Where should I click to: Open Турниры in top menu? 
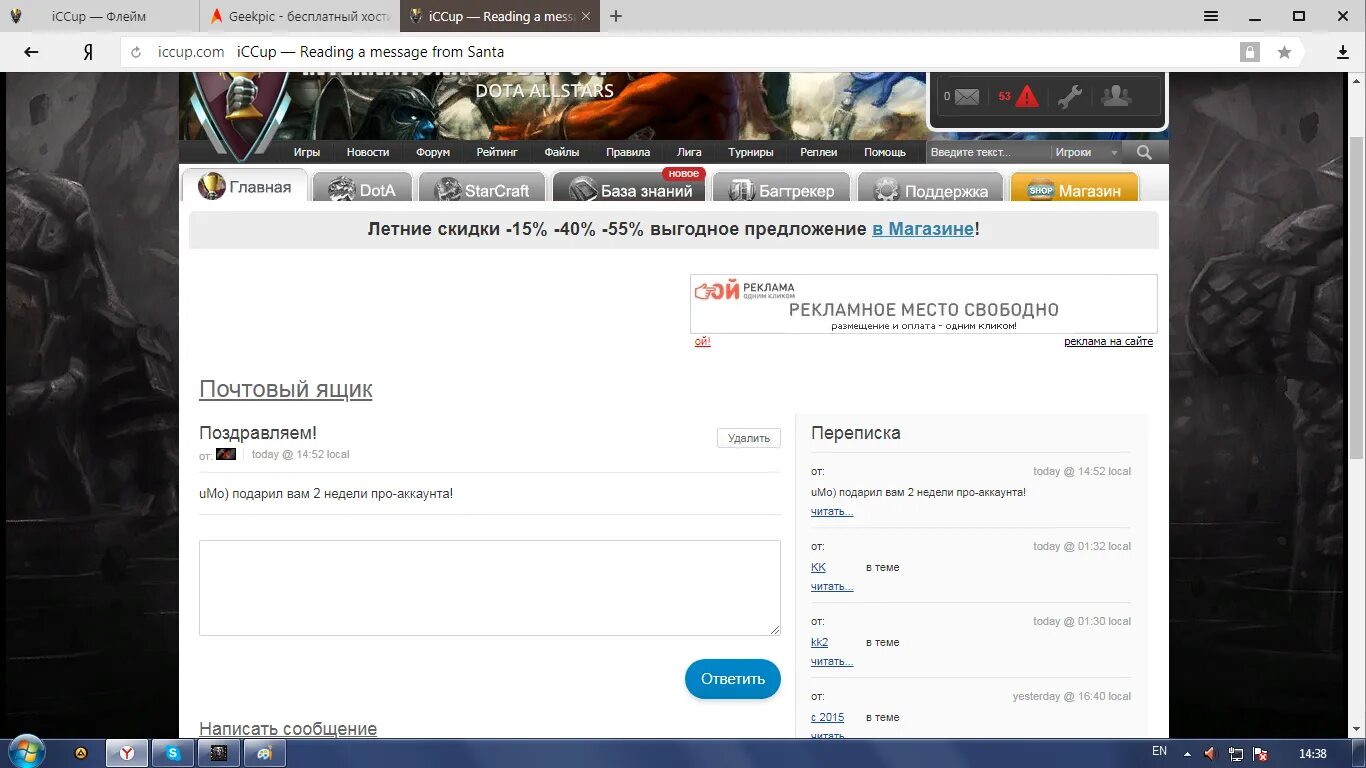click(751, 152)
